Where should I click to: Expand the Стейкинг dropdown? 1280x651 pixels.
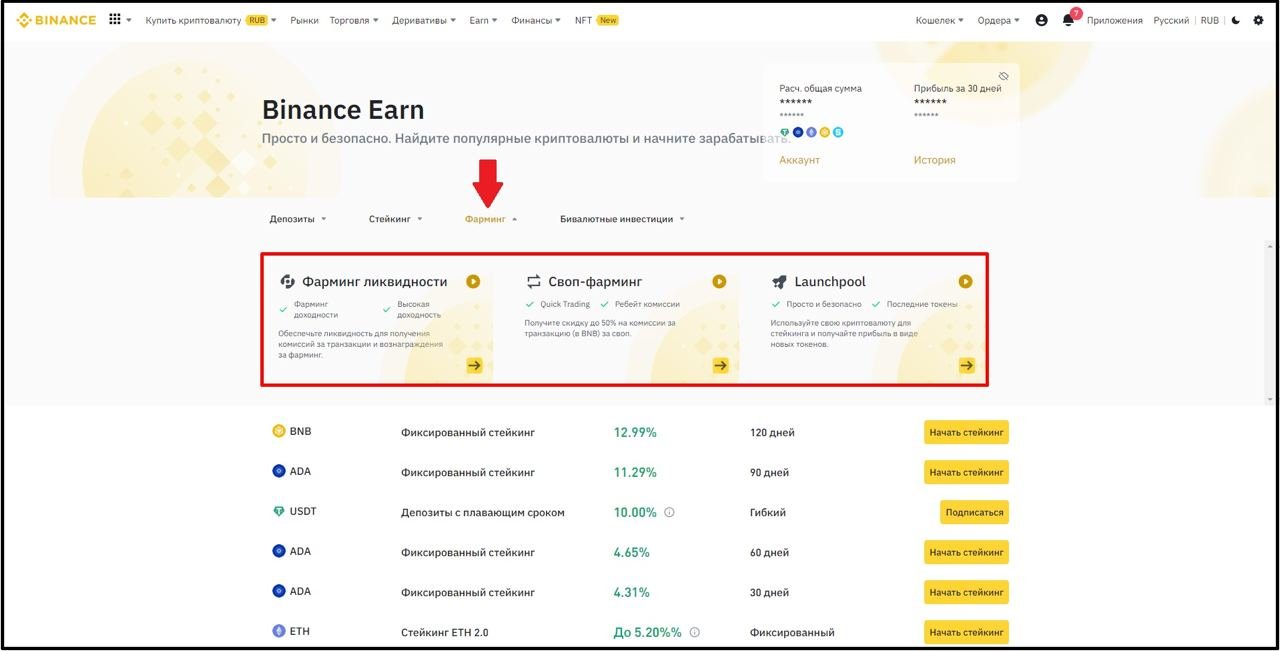(x=395, y=219)
